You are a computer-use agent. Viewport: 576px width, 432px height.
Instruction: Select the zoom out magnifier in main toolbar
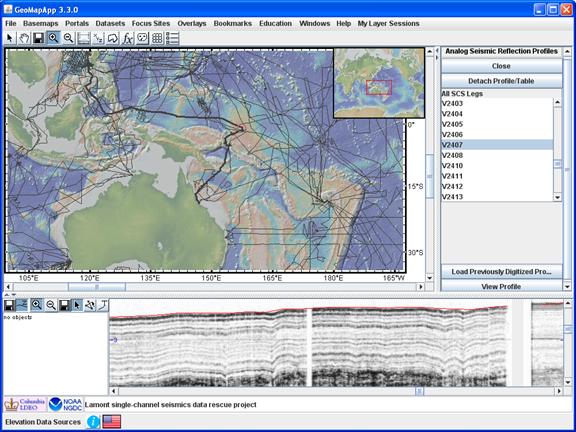(x=68, y=38)
